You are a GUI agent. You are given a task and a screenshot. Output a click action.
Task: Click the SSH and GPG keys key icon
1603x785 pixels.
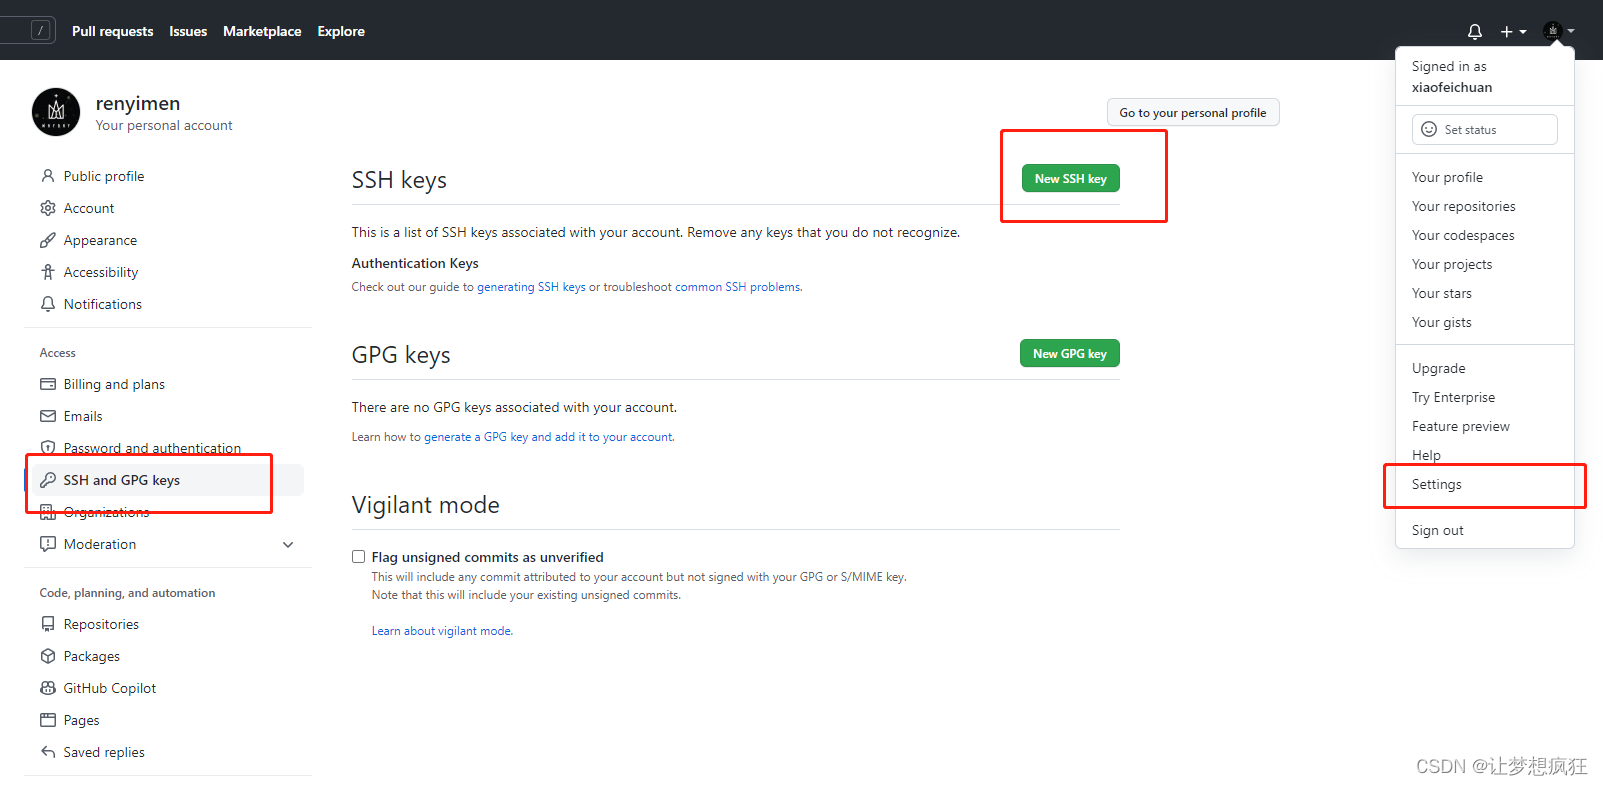48,480
